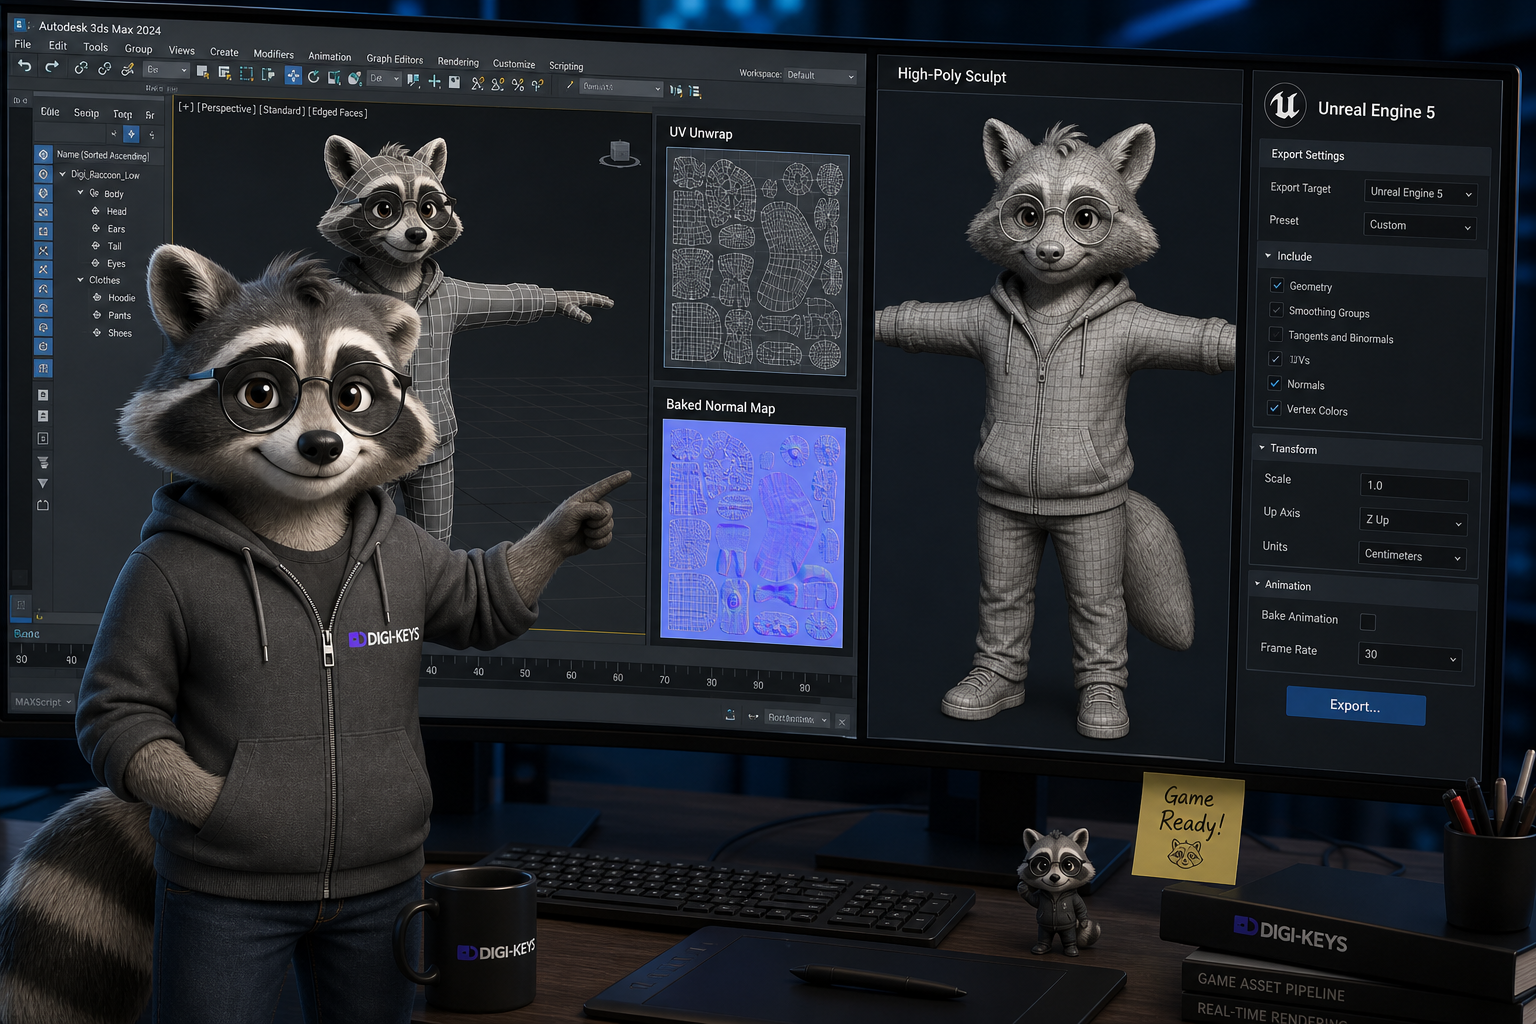The height and width of the screenshot is (1024, 1536).
Task: Toggle the Keyboard Shortcut Override icon
Action: (x=454, y=82)
